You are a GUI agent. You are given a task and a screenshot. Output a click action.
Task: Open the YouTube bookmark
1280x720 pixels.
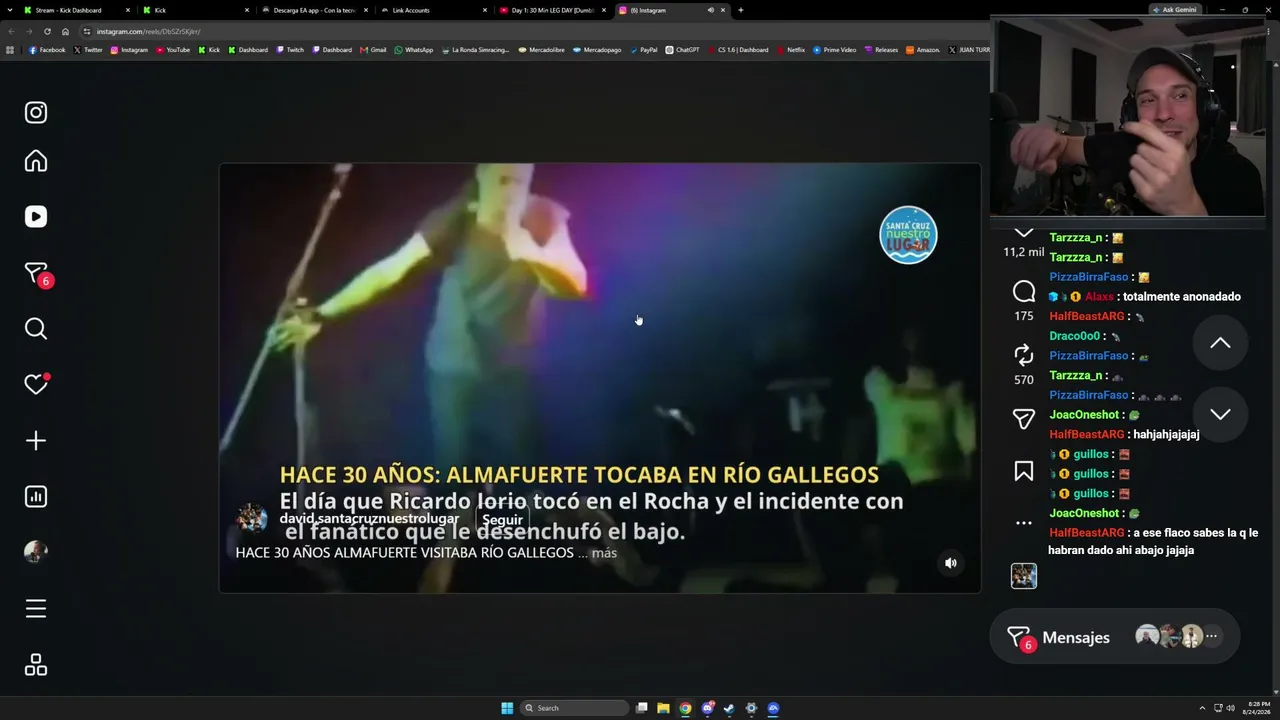pos(173,50)
